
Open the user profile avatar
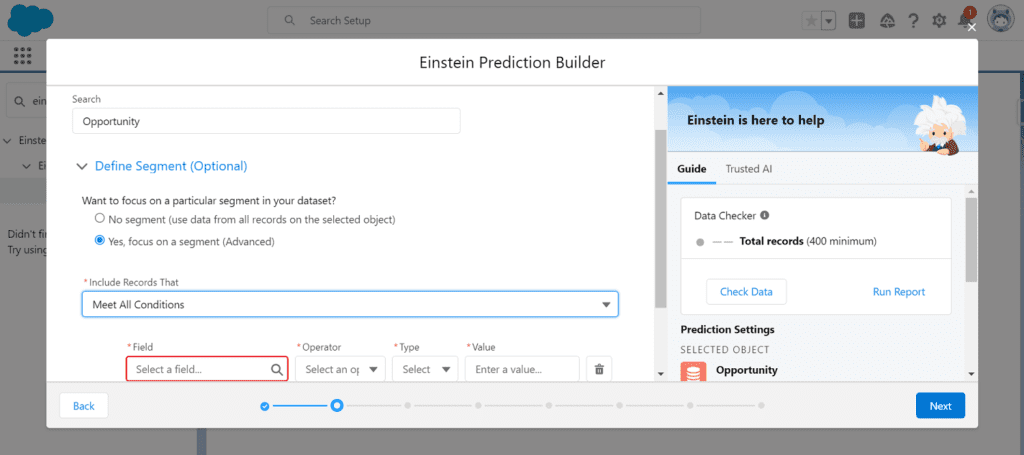(999, 20)
